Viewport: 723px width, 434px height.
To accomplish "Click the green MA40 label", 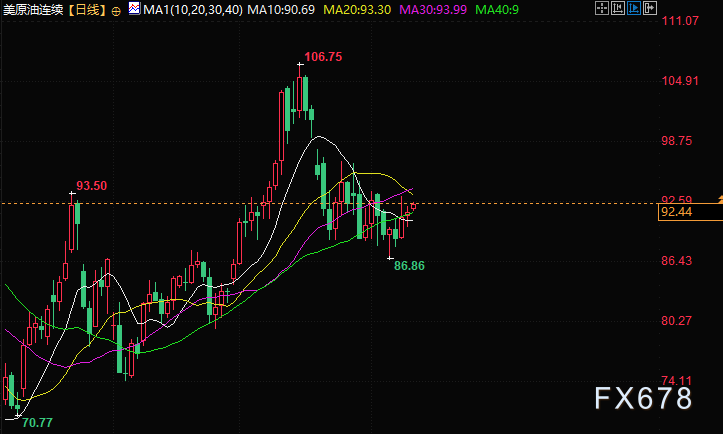I will 497,9.
